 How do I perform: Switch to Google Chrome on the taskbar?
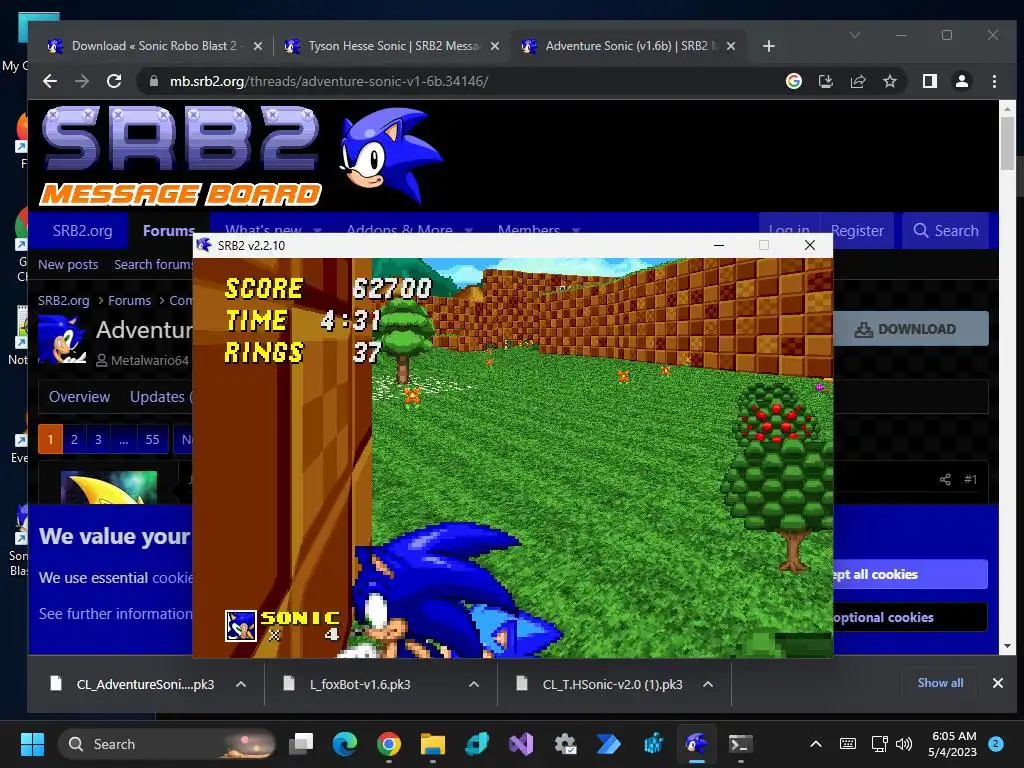pyautogui.click(x=389, y=744)
